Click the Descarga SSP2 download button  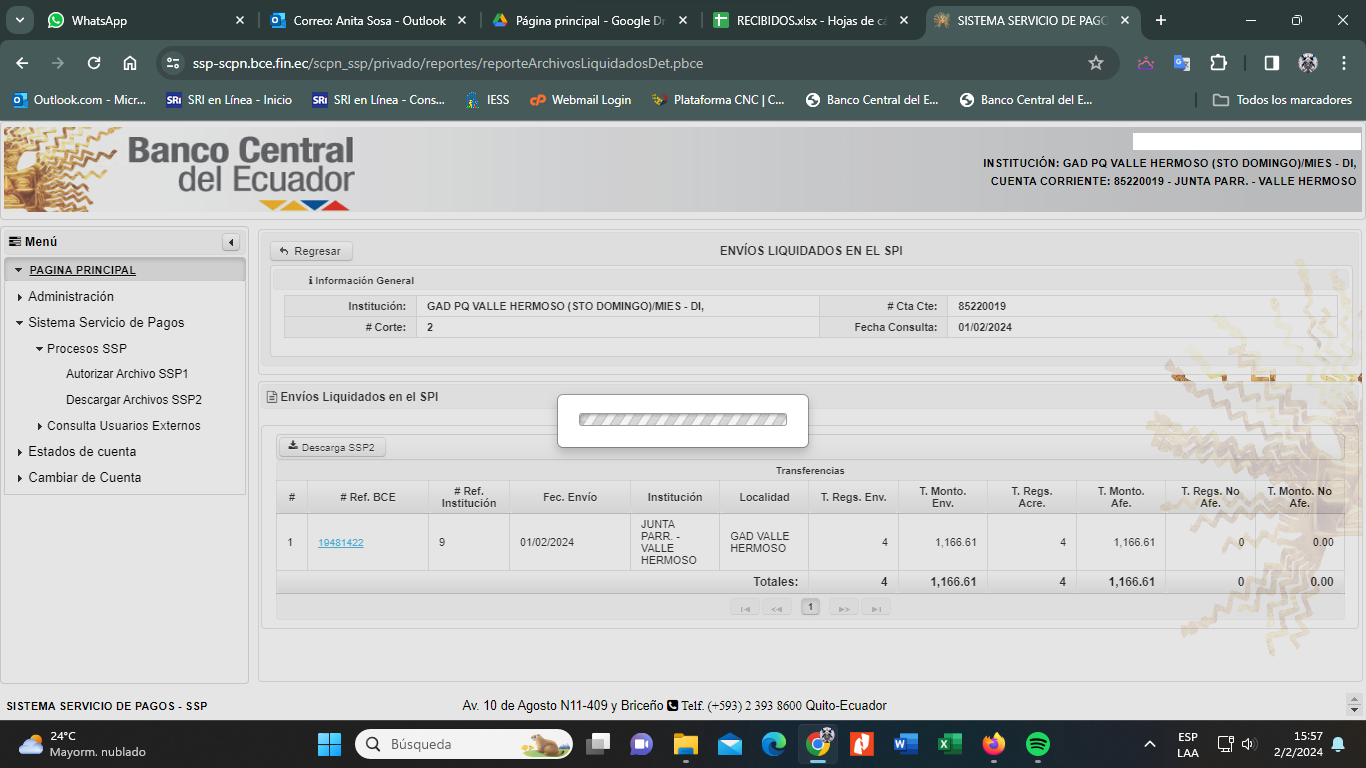point(331,447)
